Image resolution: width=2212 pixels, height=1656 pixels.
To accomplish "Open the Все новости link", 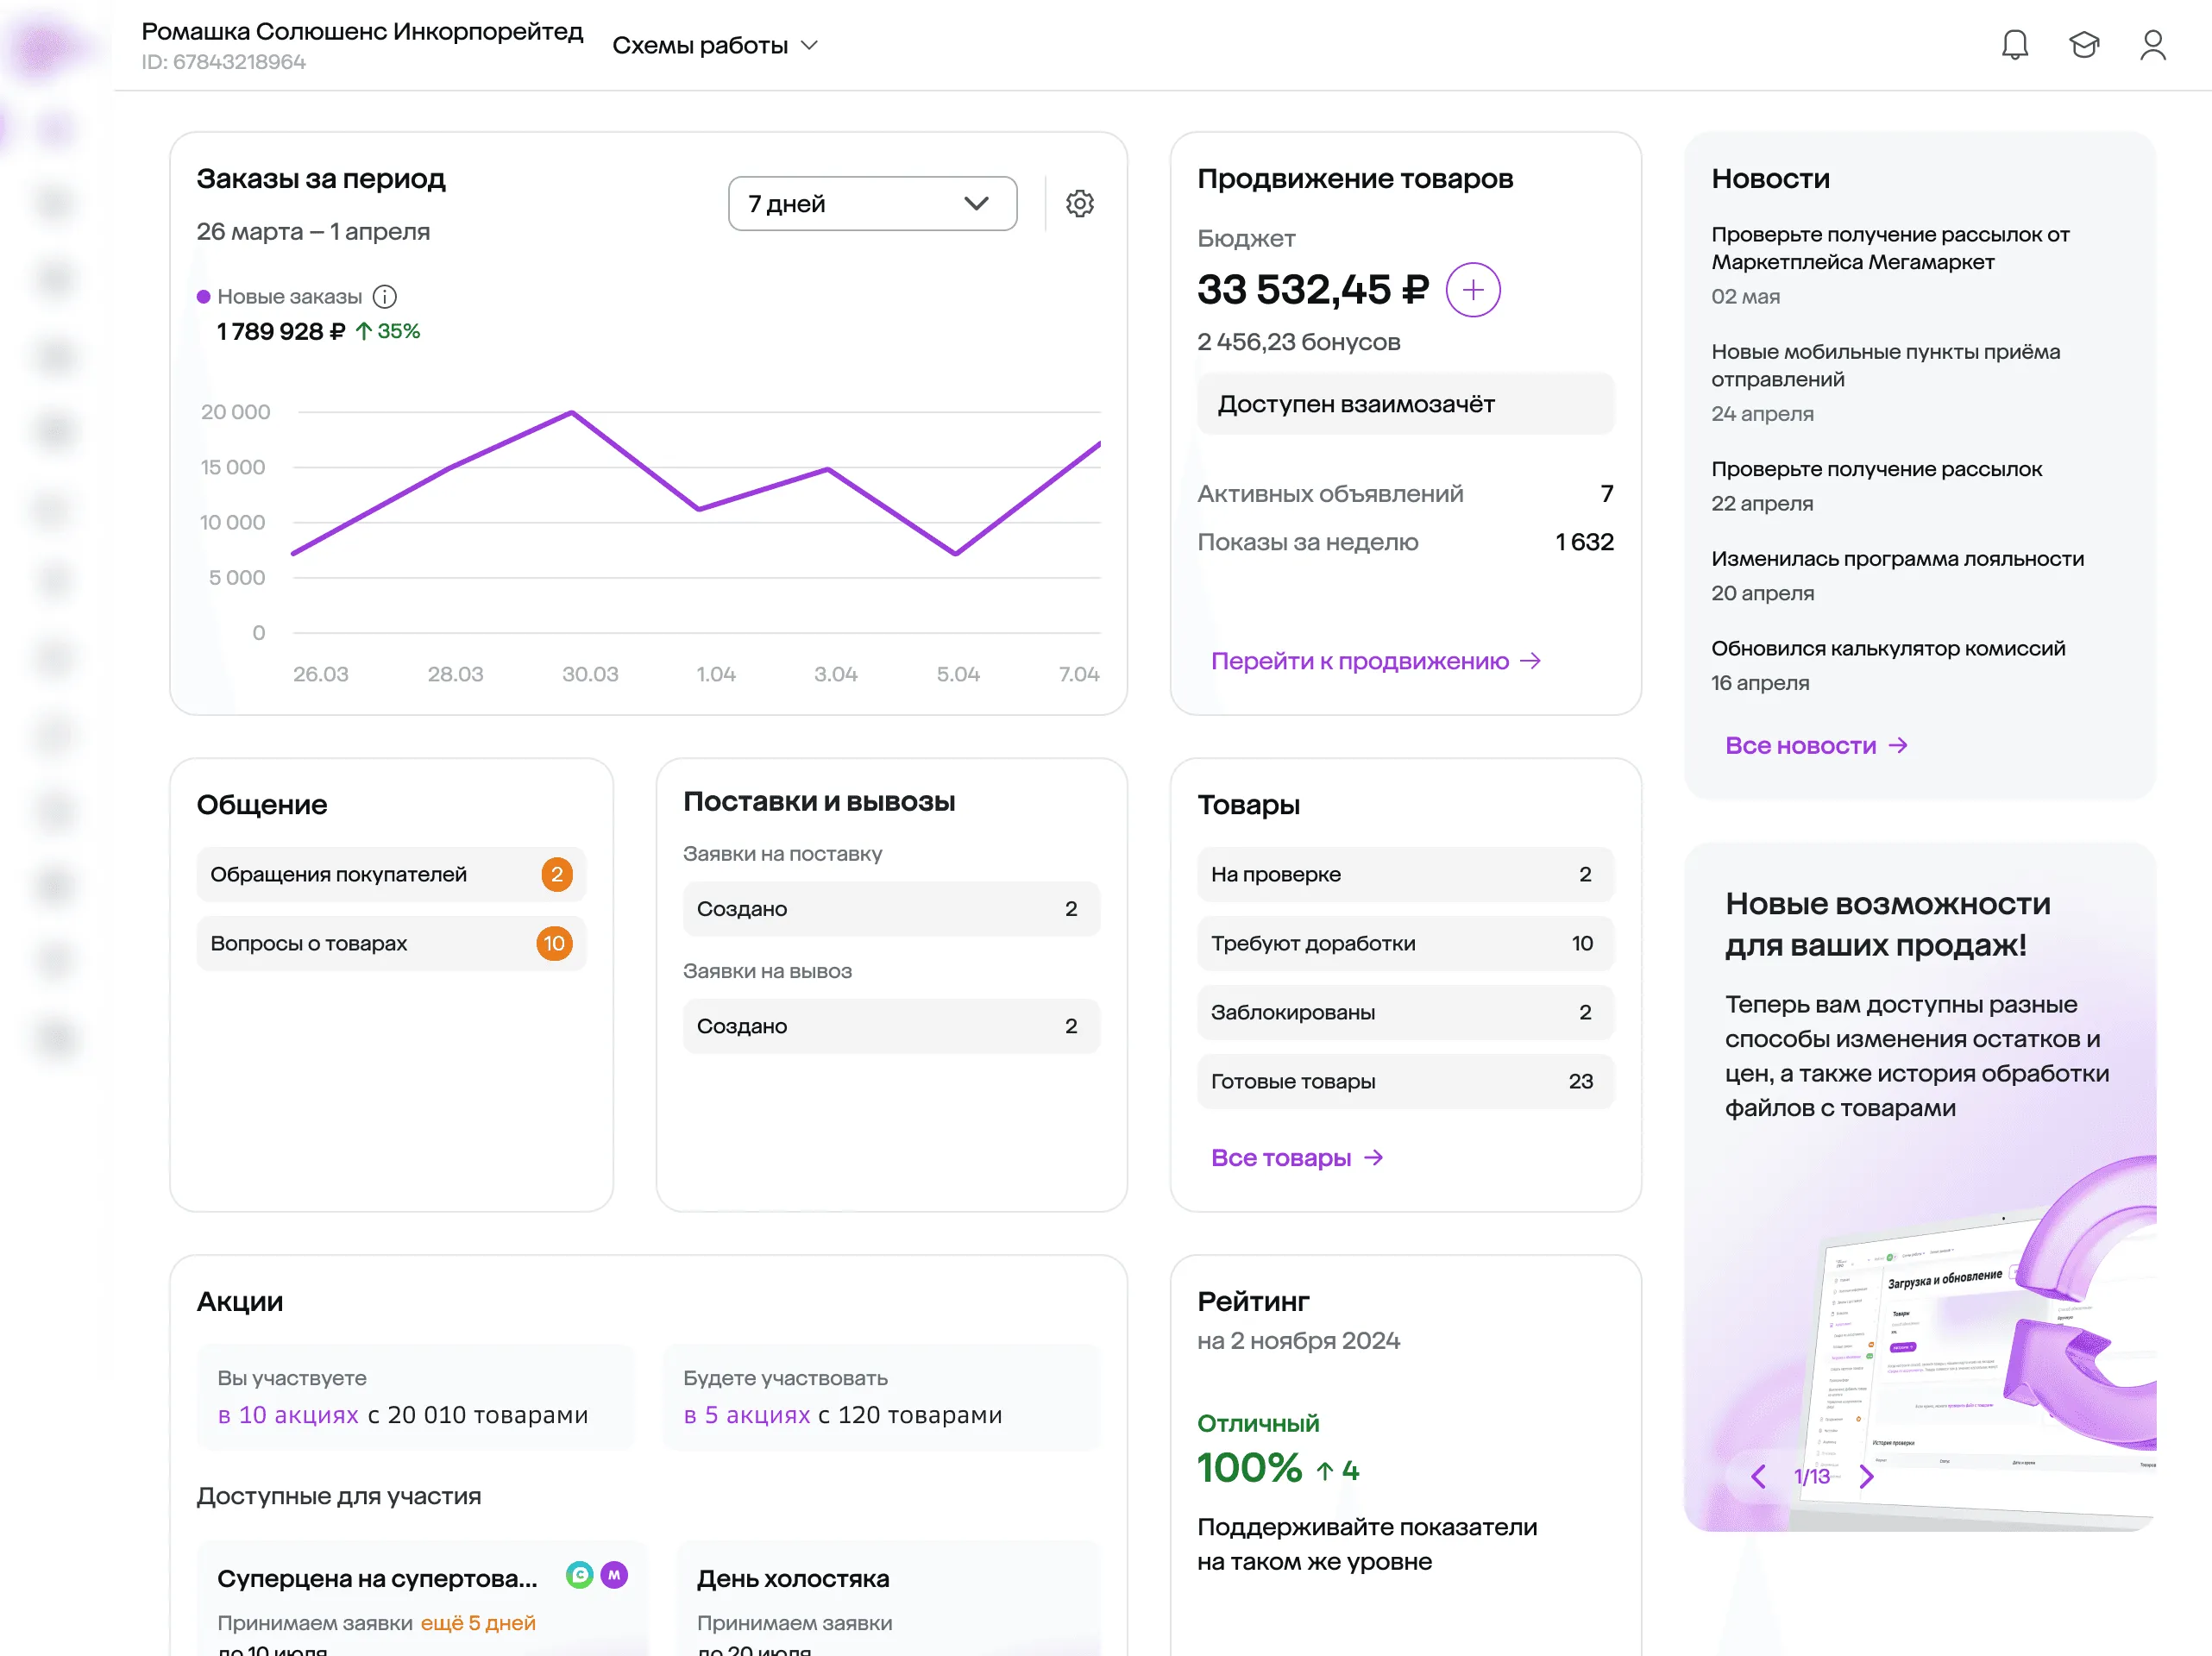I will coord(1816,746).
